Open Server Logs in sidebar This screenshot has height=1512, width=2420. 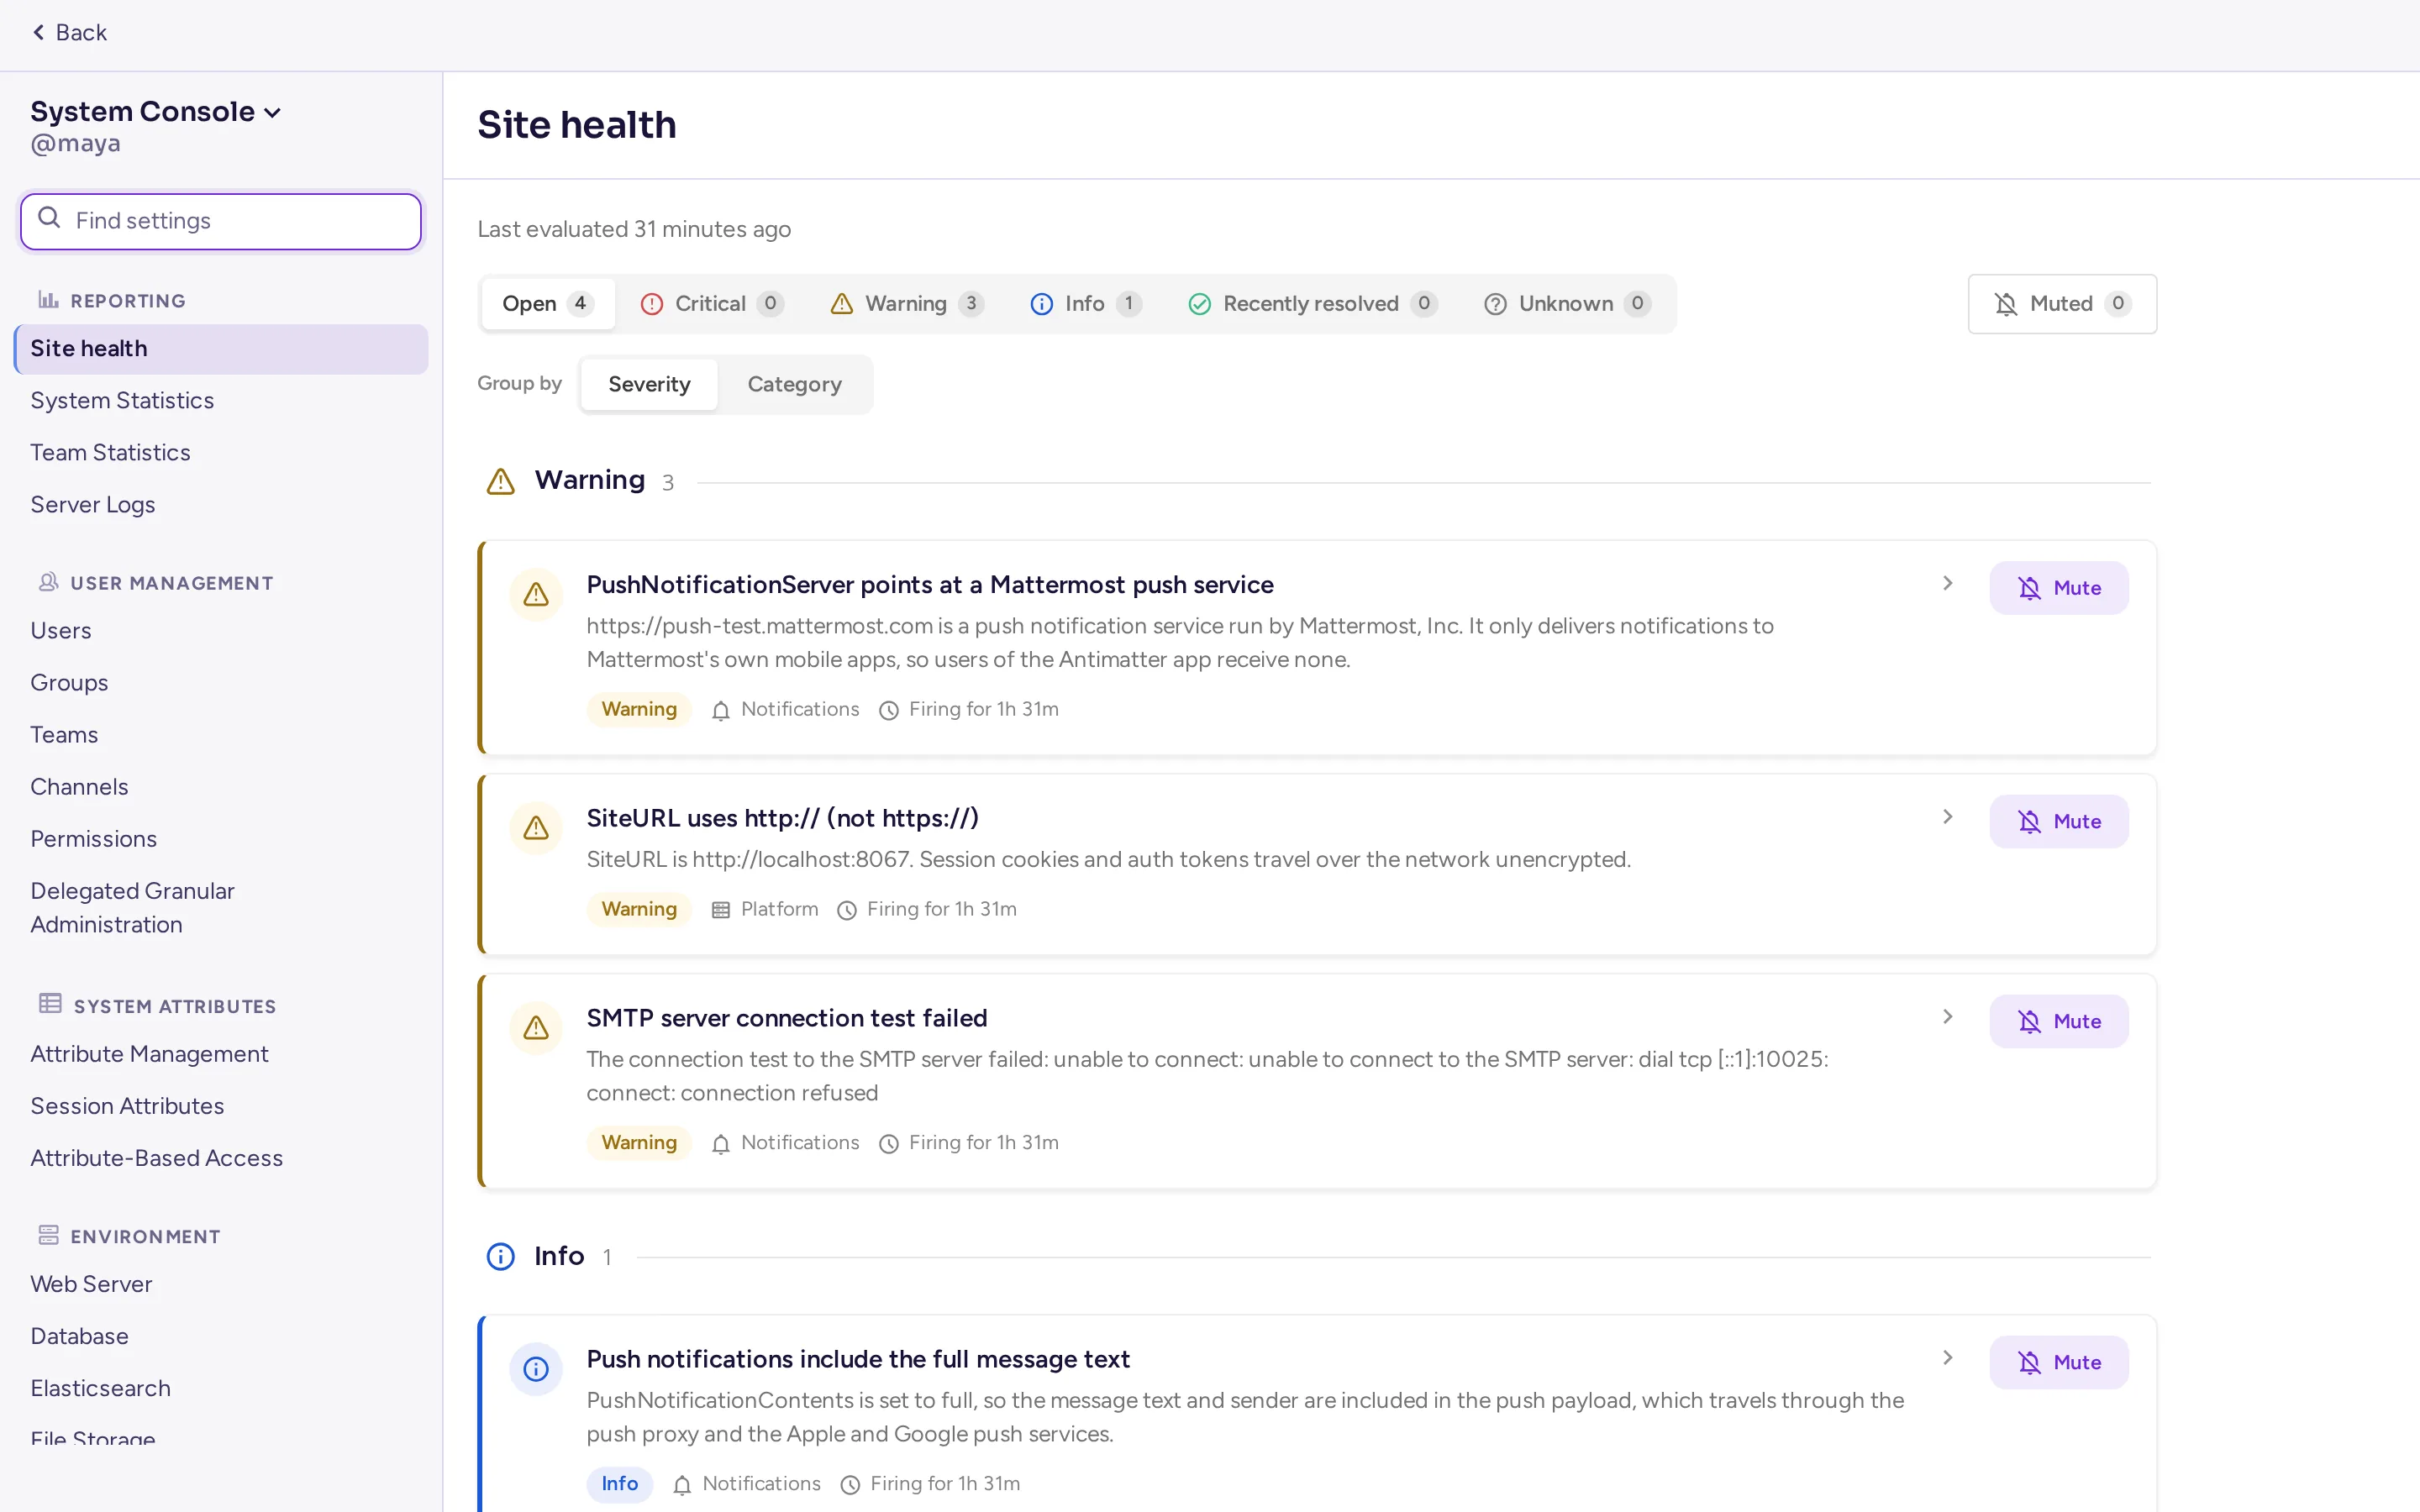[x=221, y=505]
